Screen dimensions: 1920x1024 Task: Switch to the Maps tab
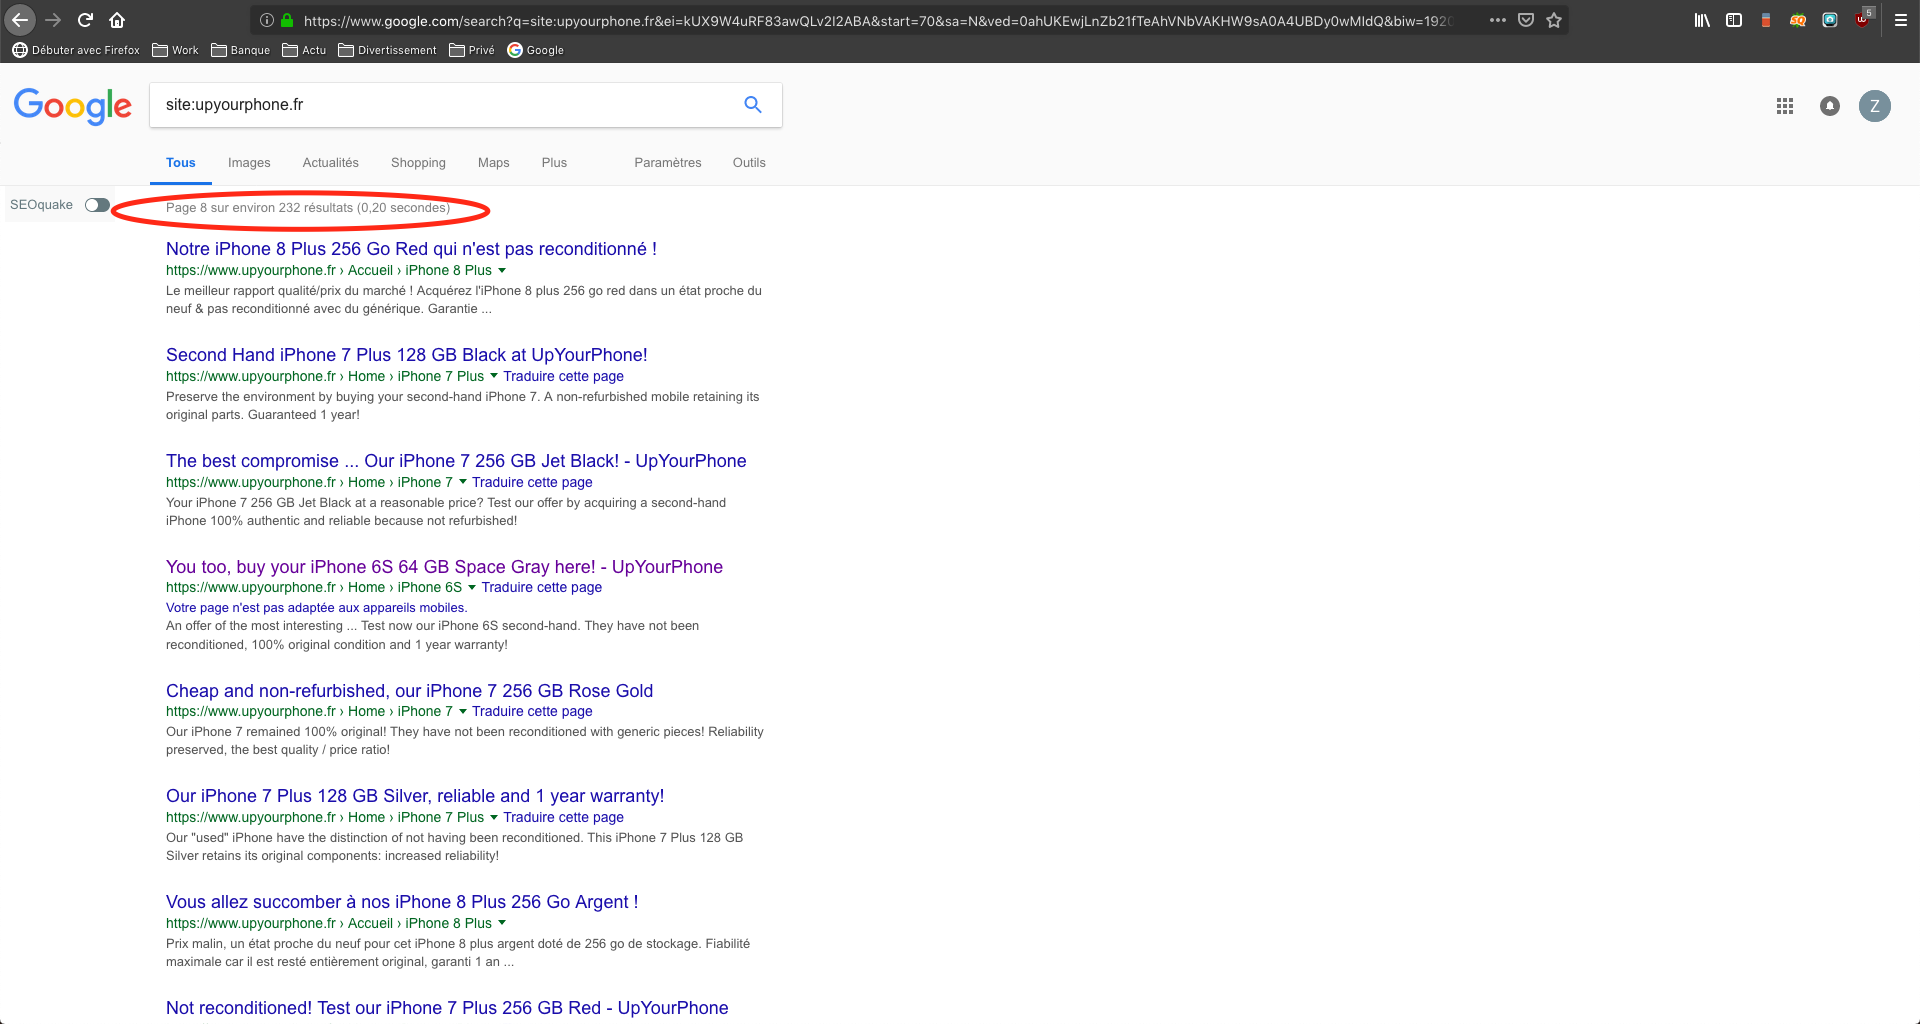pyautogui.click(x=494, y=163)
